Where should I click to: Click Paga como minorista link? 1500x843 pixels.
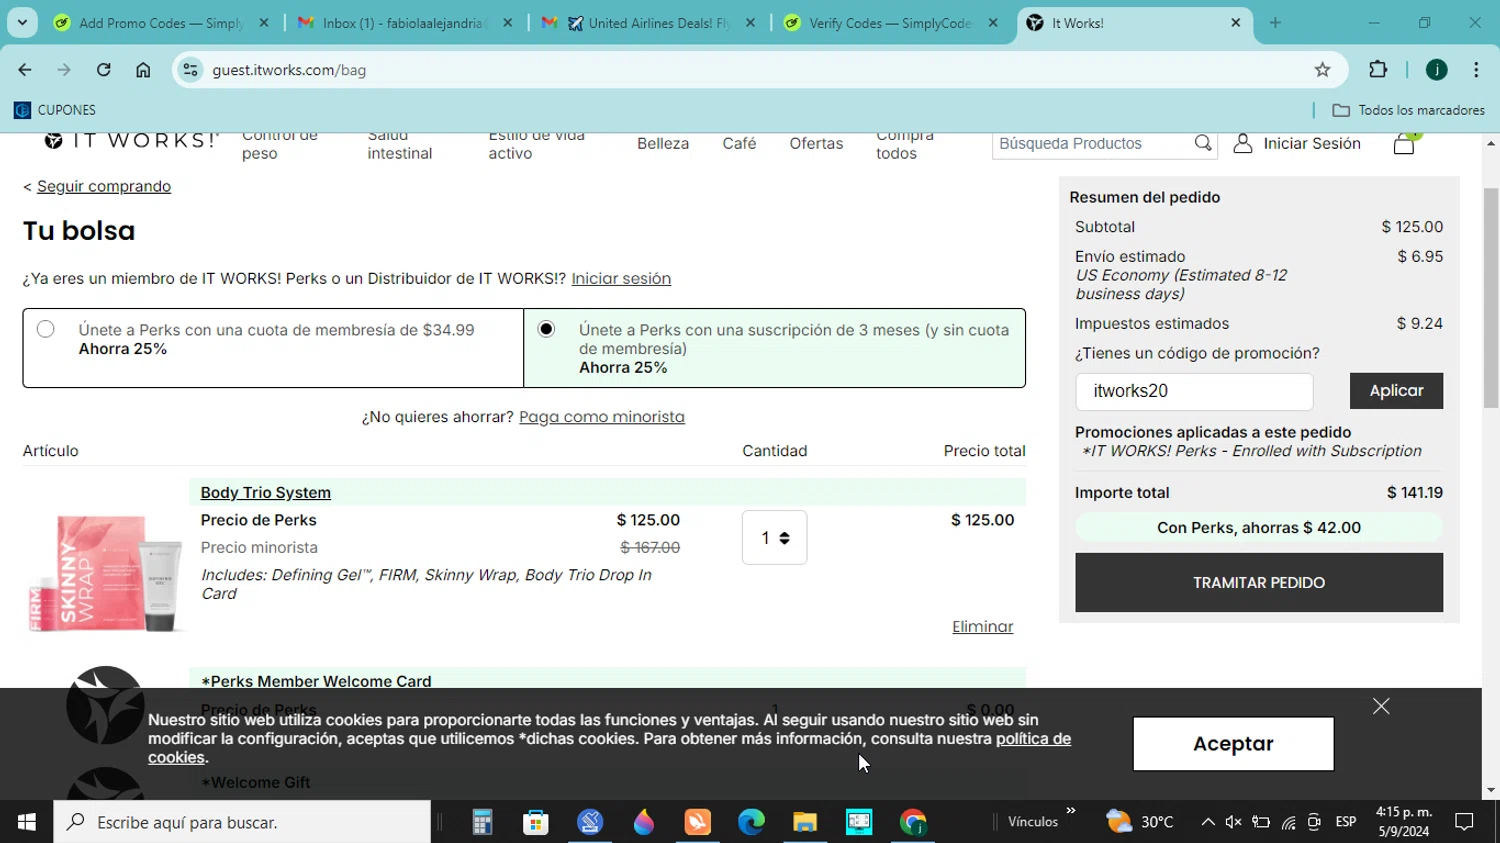click(602, 417)
